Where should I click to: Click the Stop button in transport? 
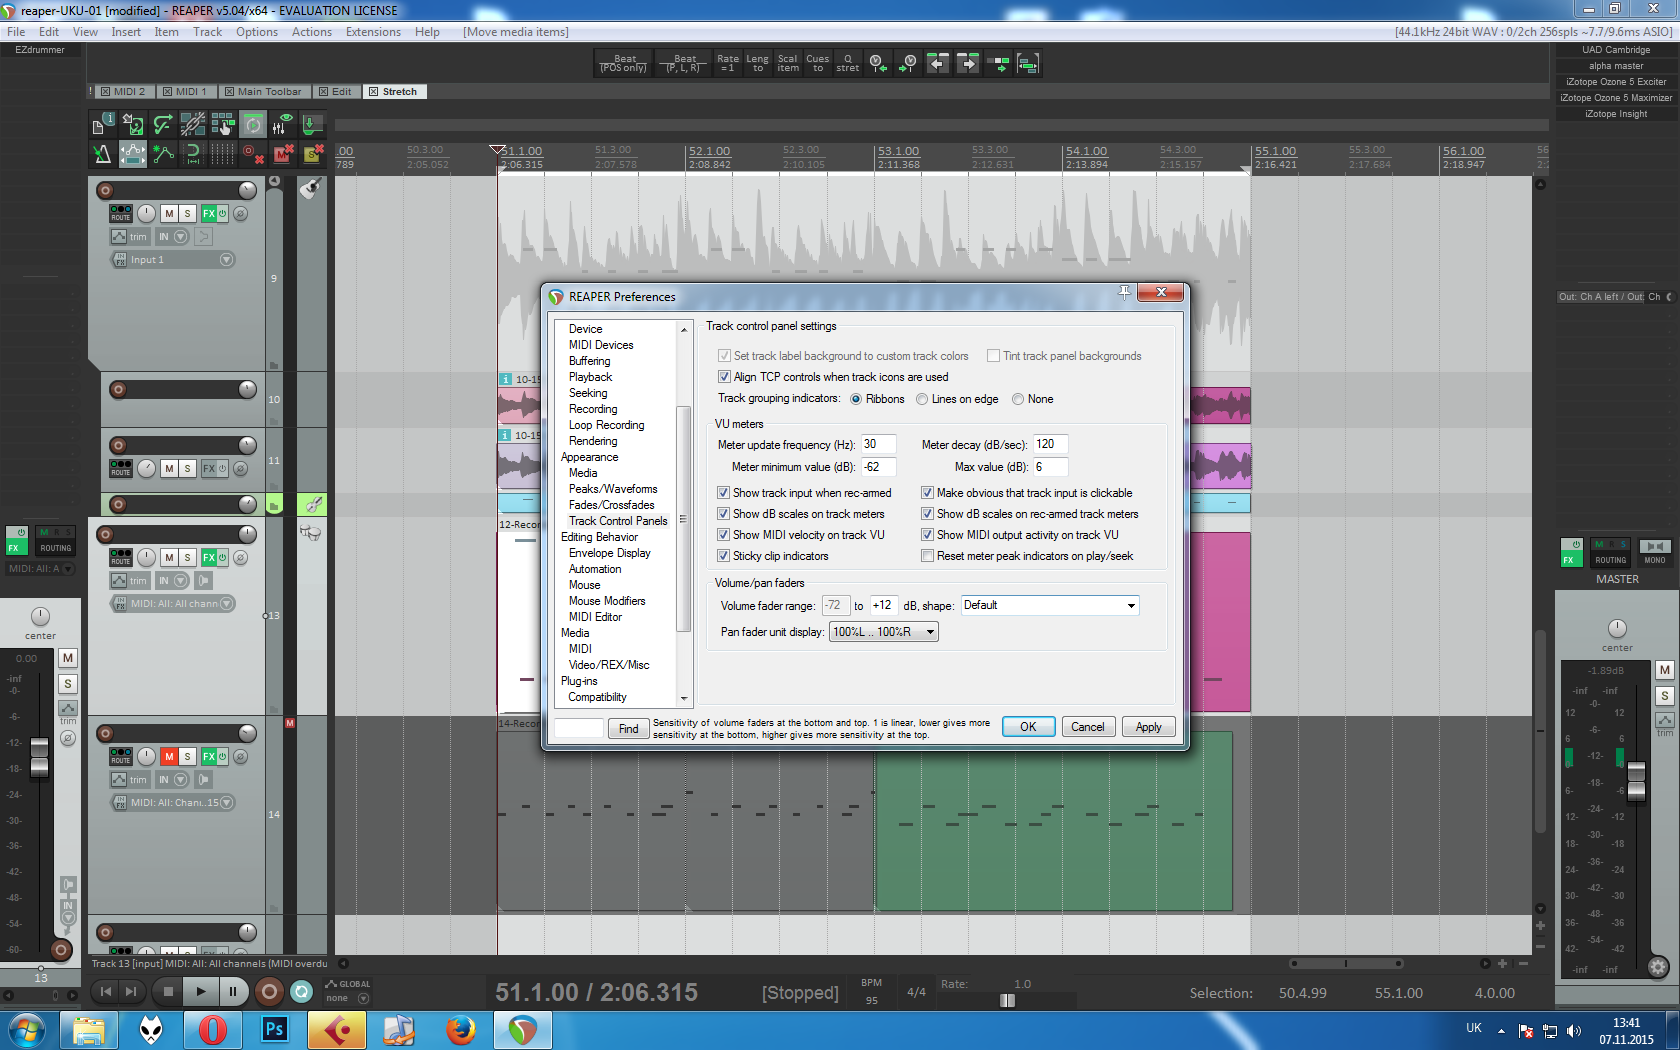168,991
